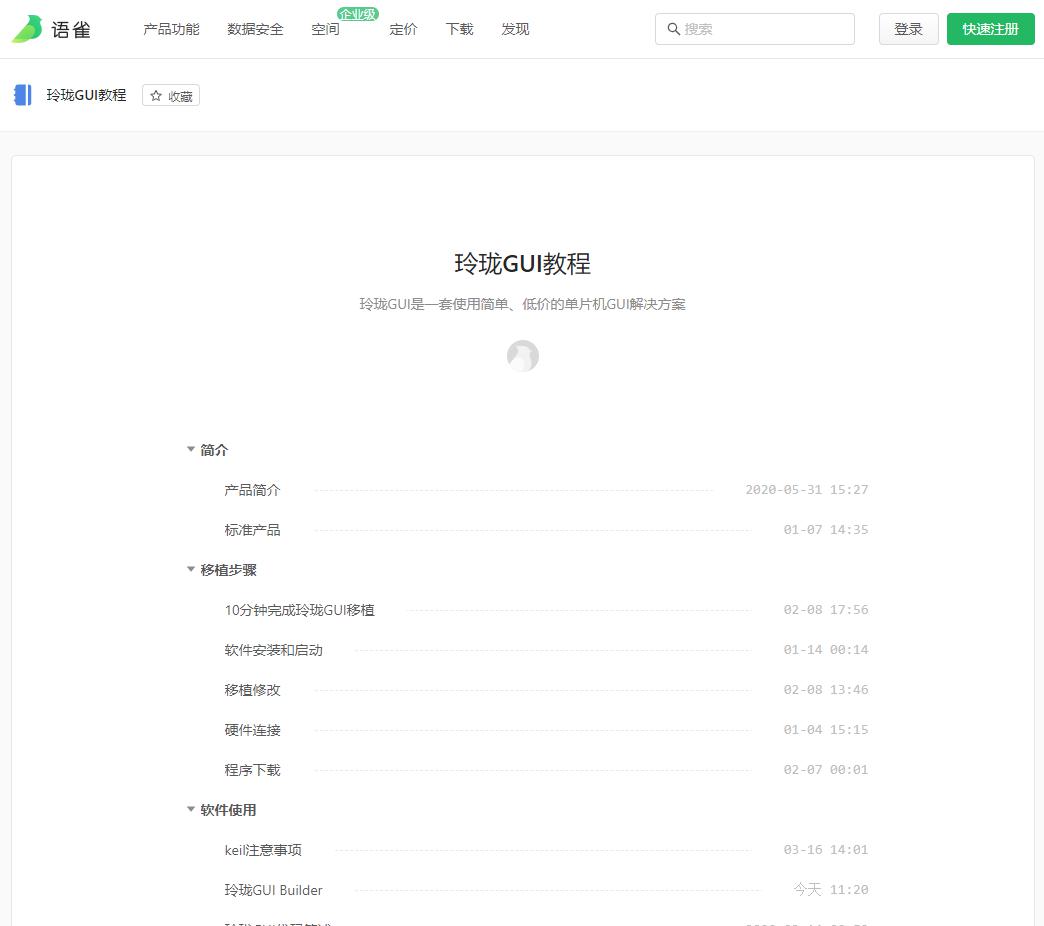1044x926 pixels.
Task: Collapse the 简介 section
Action: [190, 449]
